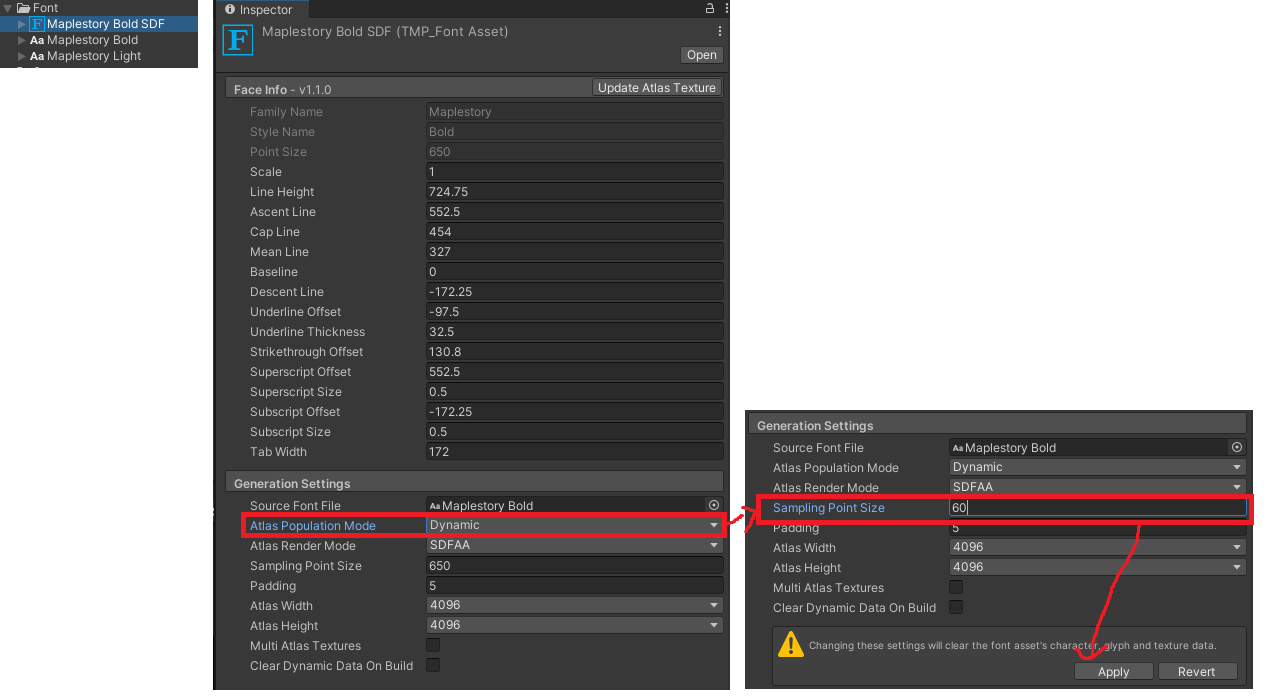This screenshot has width=1272, height=697.
Task: Open the Inspector tab's three-dot menu
Action: (x=726, y=8)
